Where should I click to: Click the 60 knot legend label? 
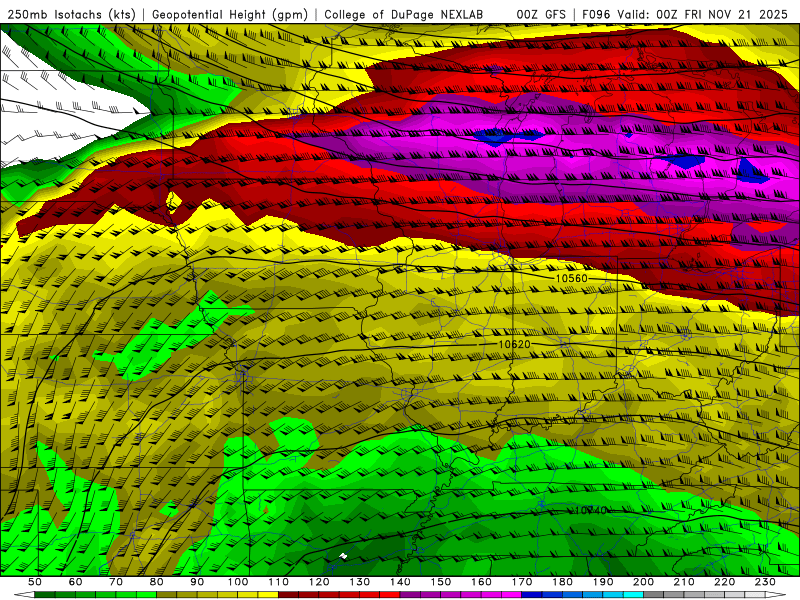point(76,582)
